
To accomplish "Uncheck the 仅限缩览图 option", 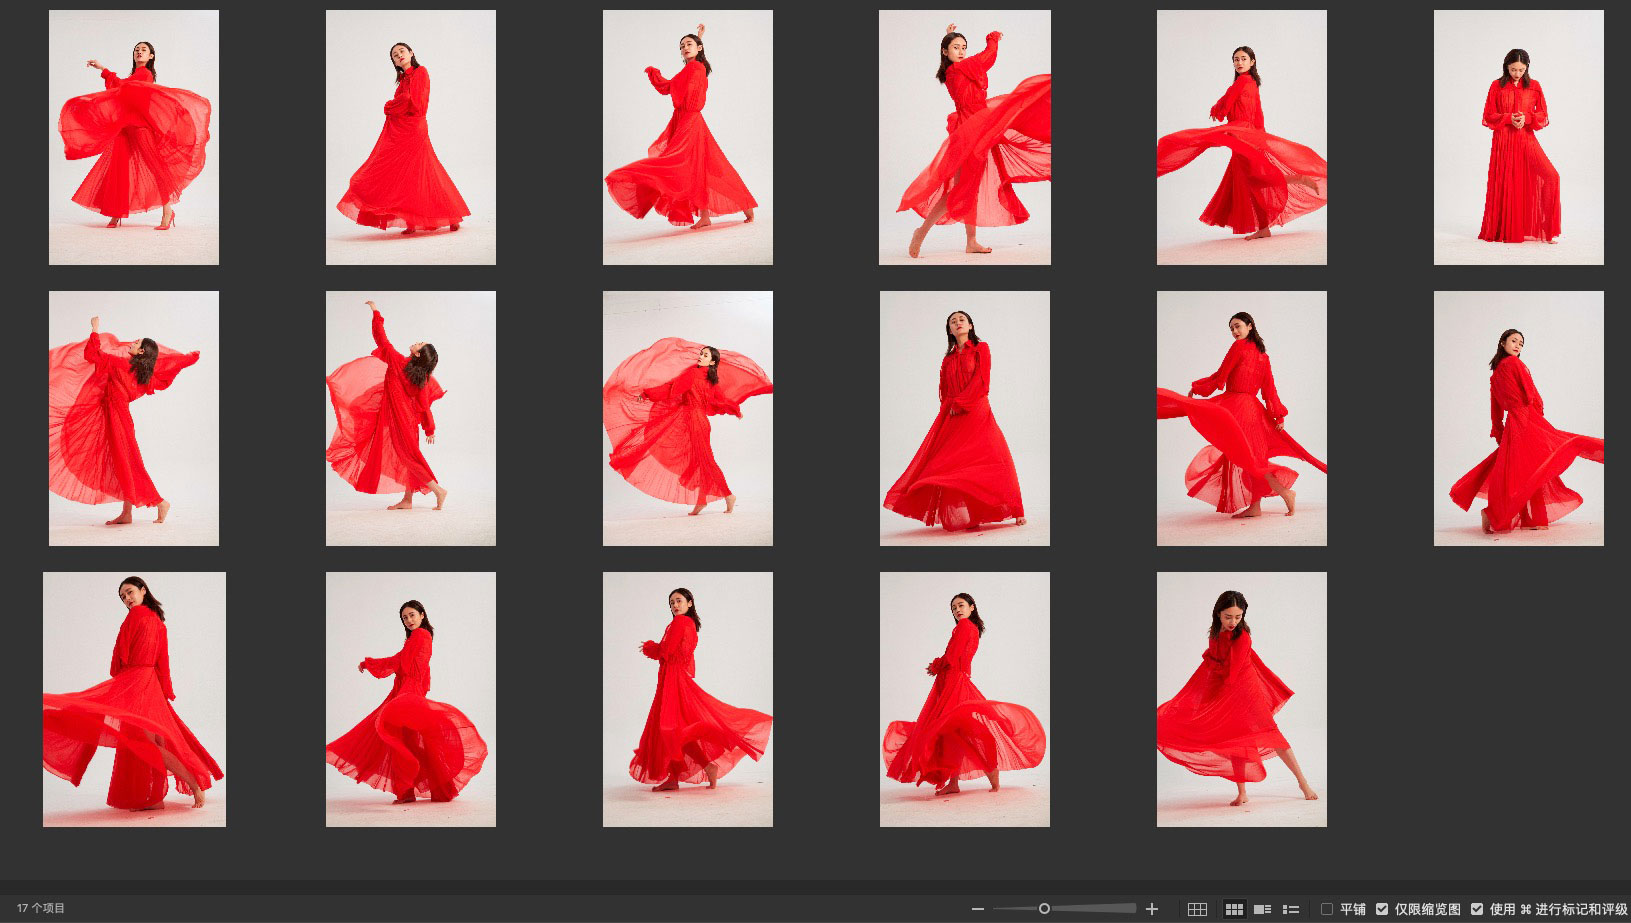I will point(1382,909).
